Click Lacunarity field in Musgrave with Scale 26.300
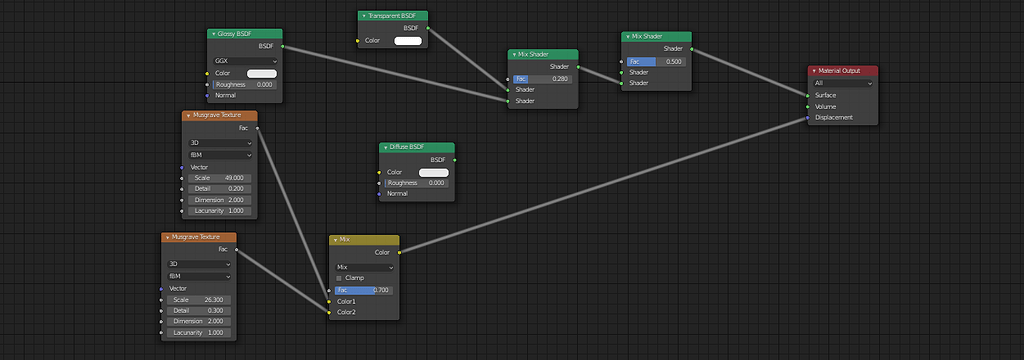The height and width of the screenshot is (360, 1024). point(199,333)
